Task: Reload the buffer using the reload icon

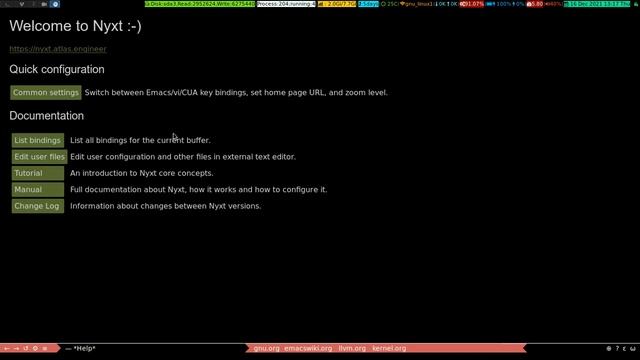Action: (x=26, y=349)
